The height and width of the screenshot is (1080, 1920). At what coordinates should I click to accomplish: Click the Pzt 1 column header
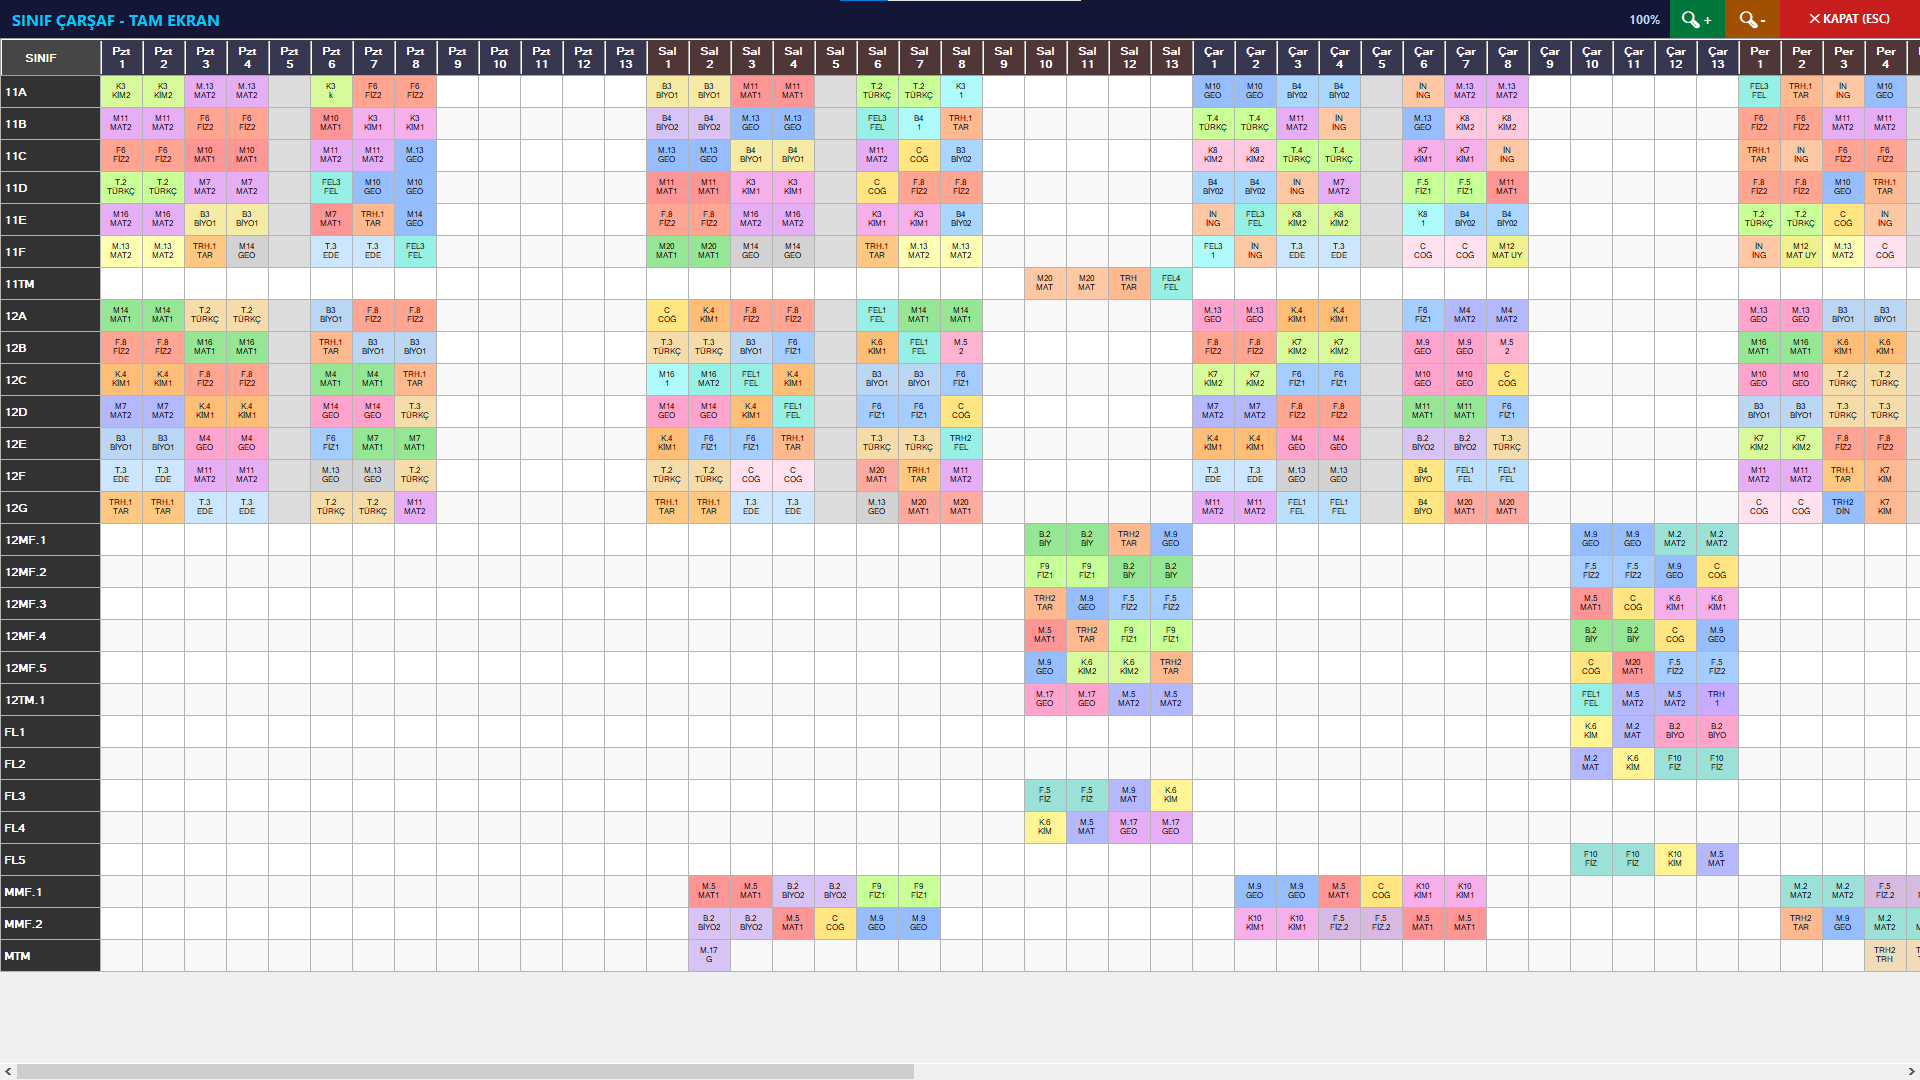coord(121,58)
